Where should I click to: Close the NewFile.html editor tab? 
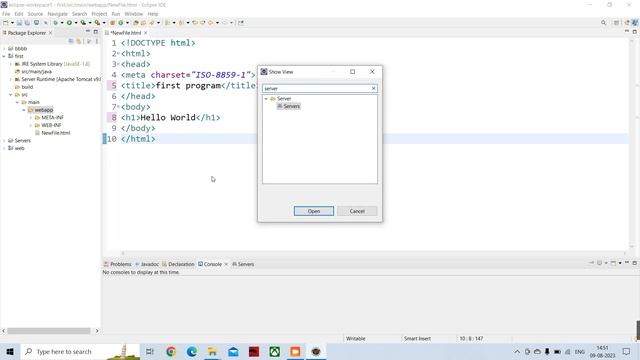pos(145,33)
